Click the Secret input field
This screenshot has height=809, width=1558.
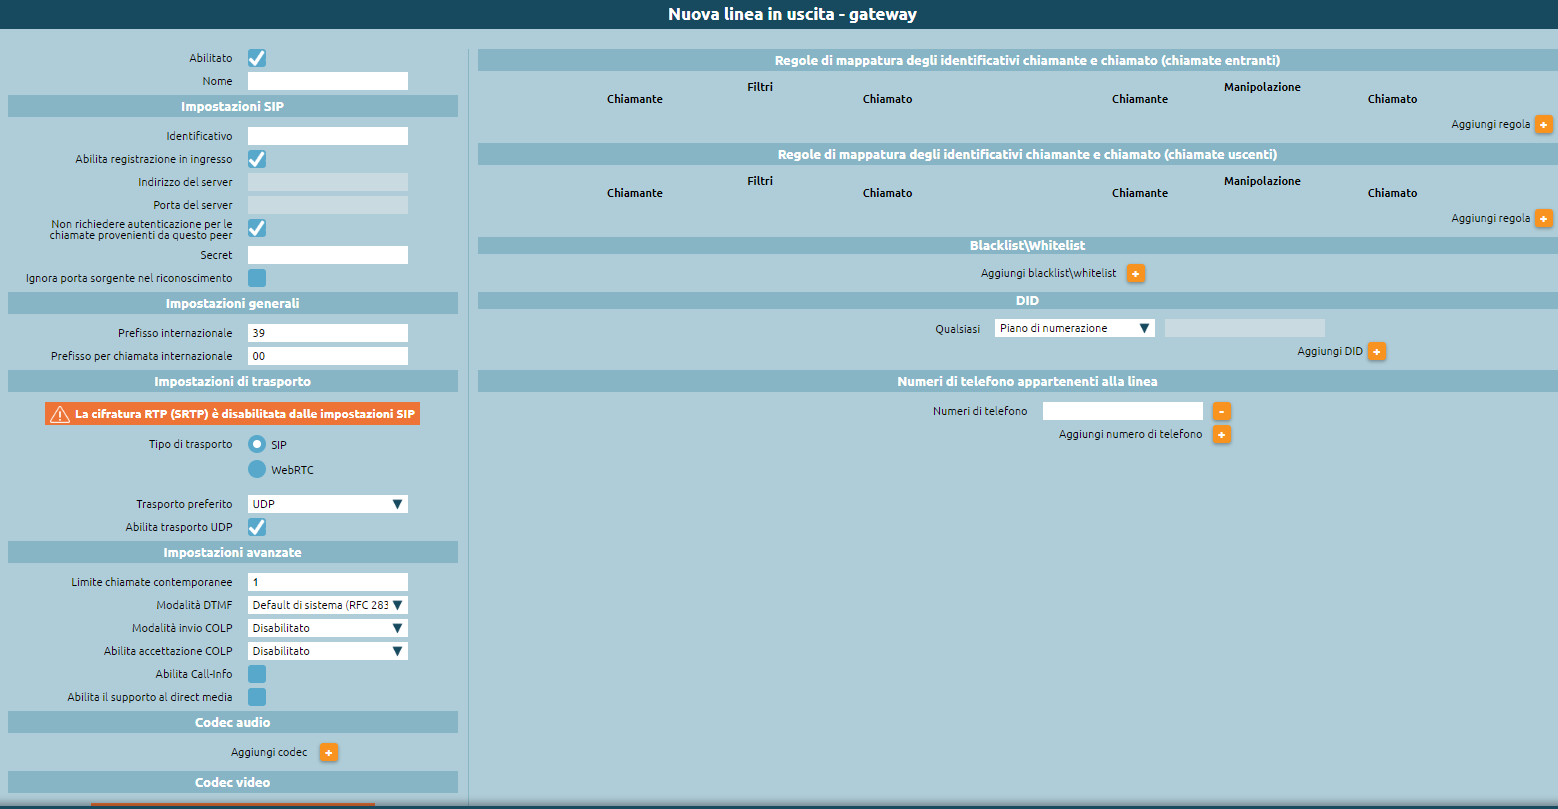point(328,255)
